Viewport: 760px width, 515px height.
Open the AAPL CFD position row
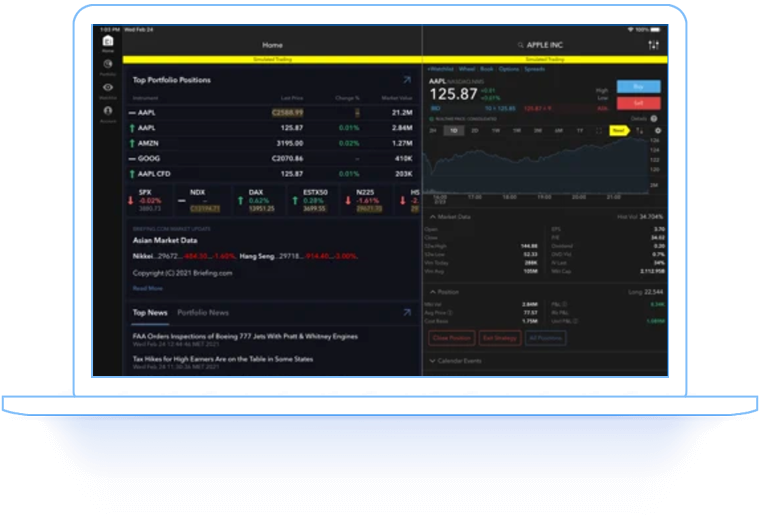(271, 174)
